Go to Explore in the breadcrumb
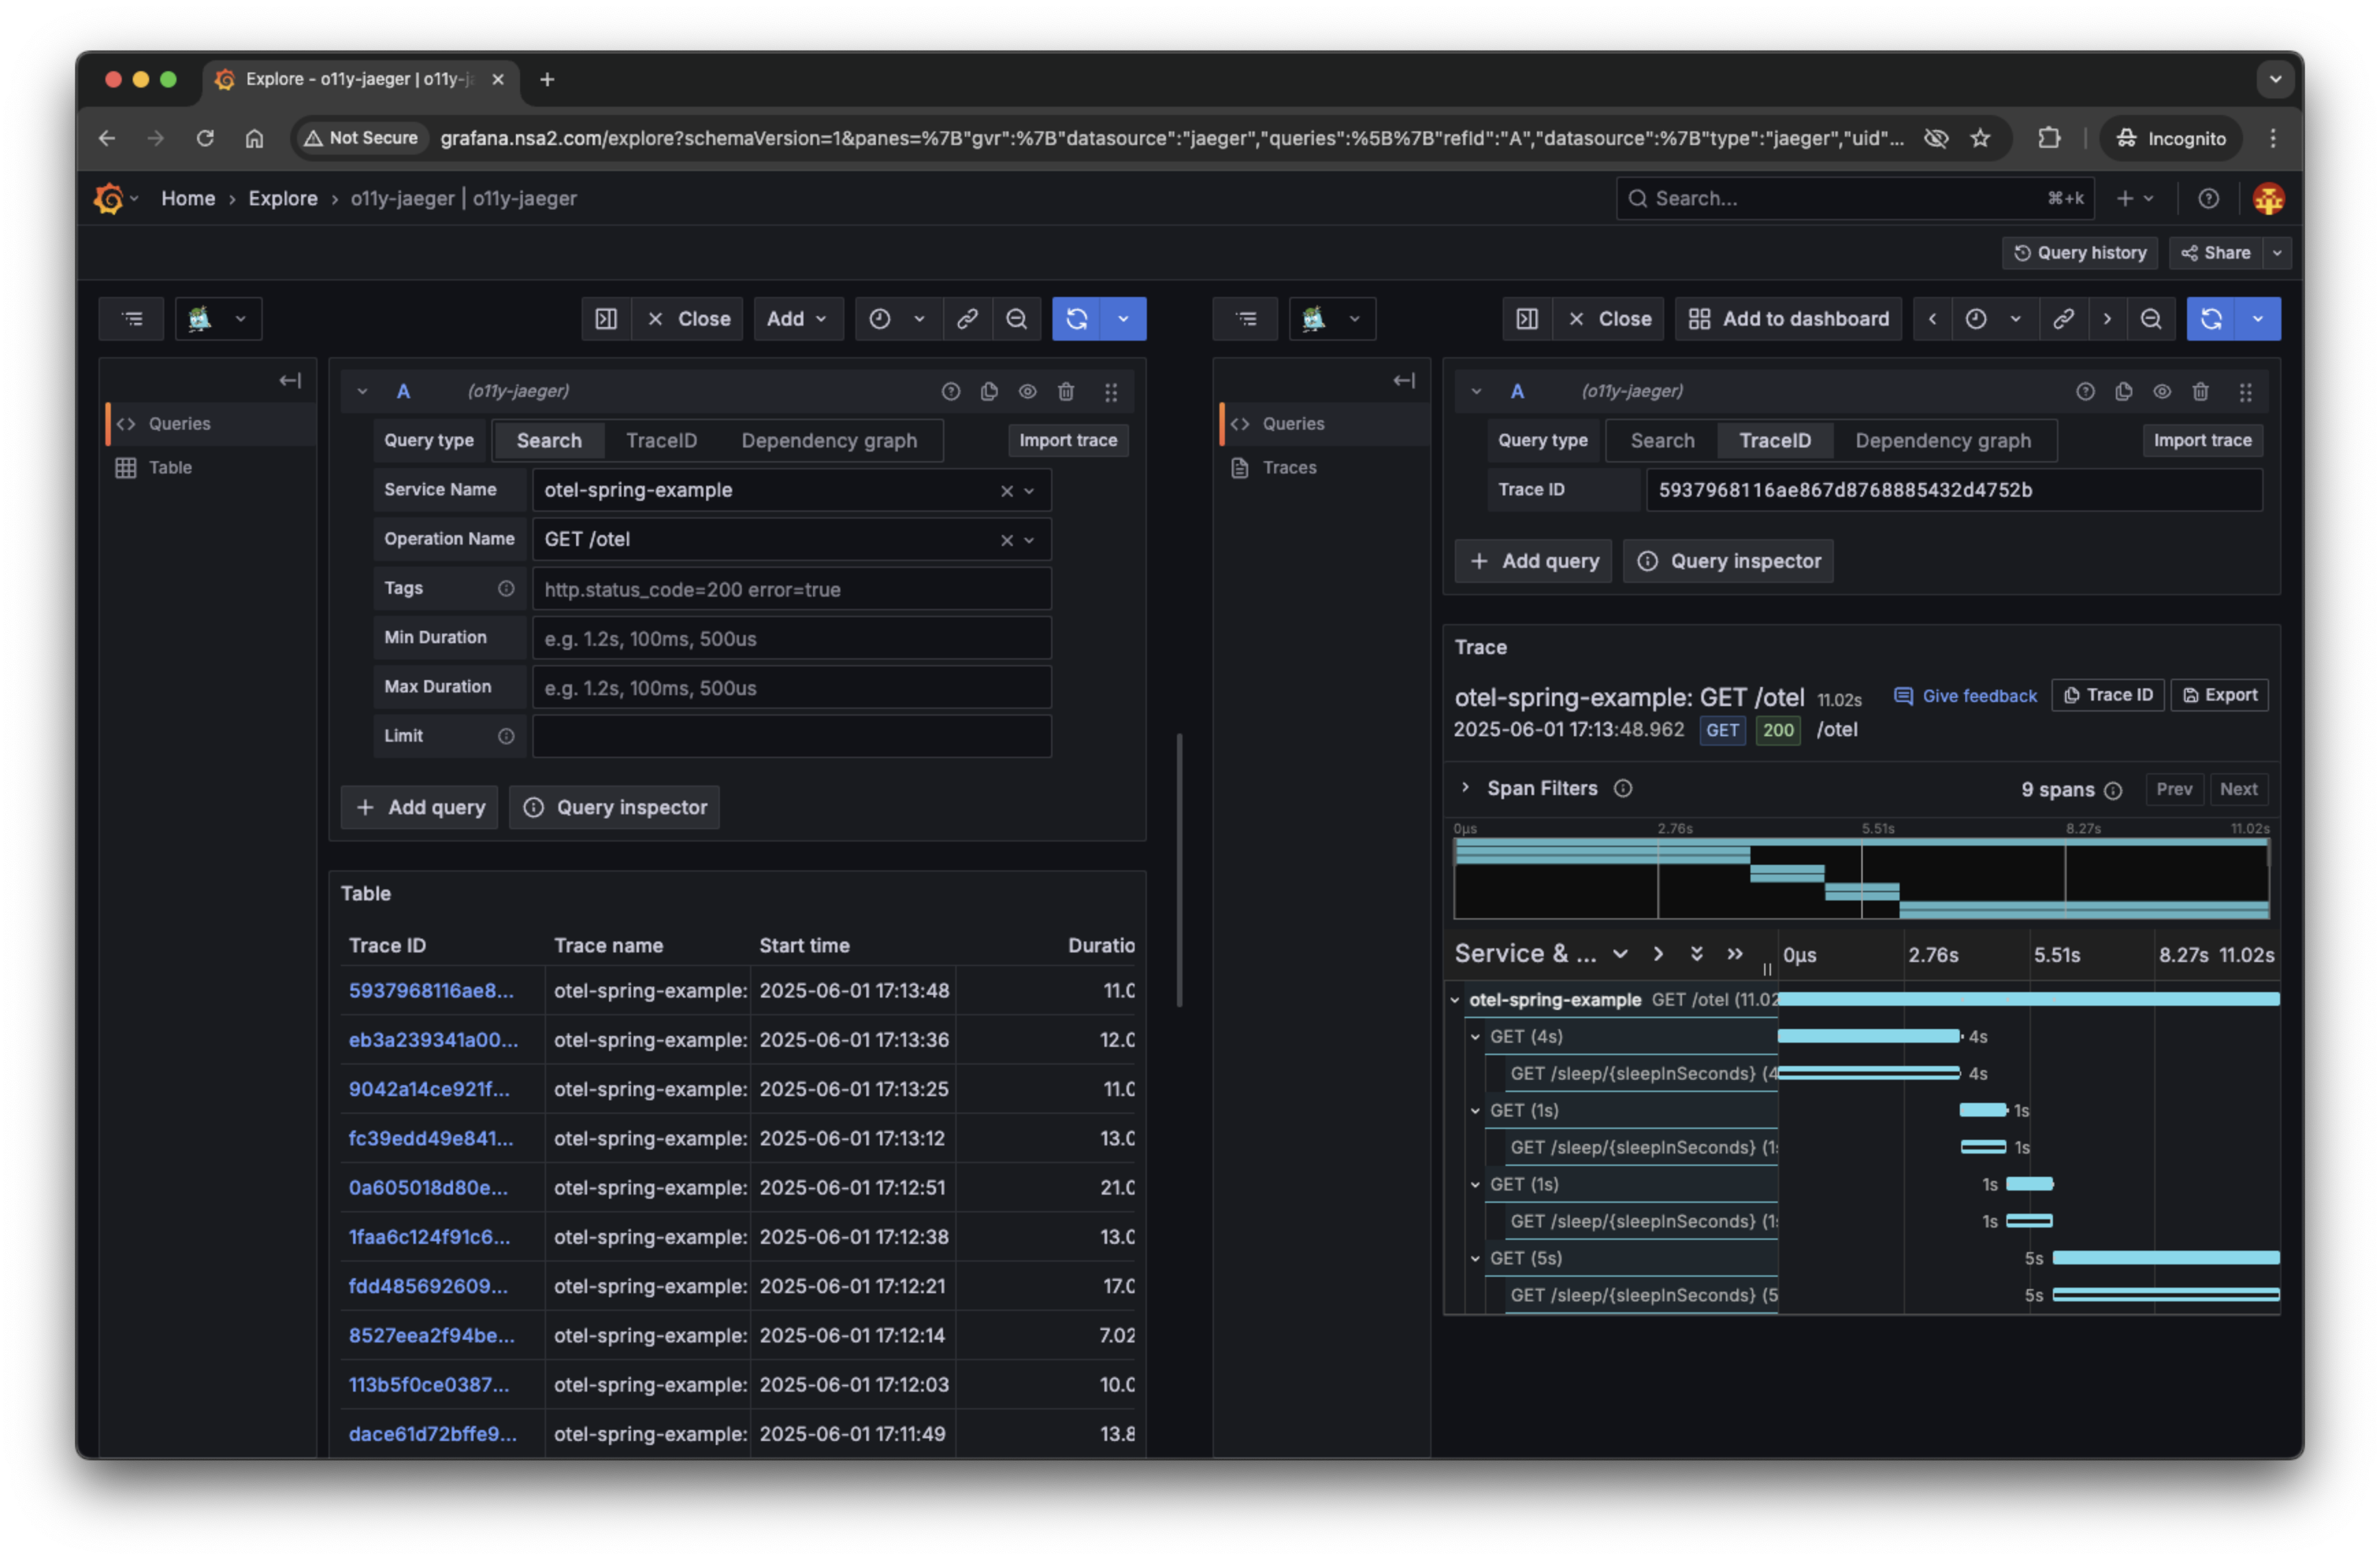The image size is (2380, 1560). (x=283, y=198)
